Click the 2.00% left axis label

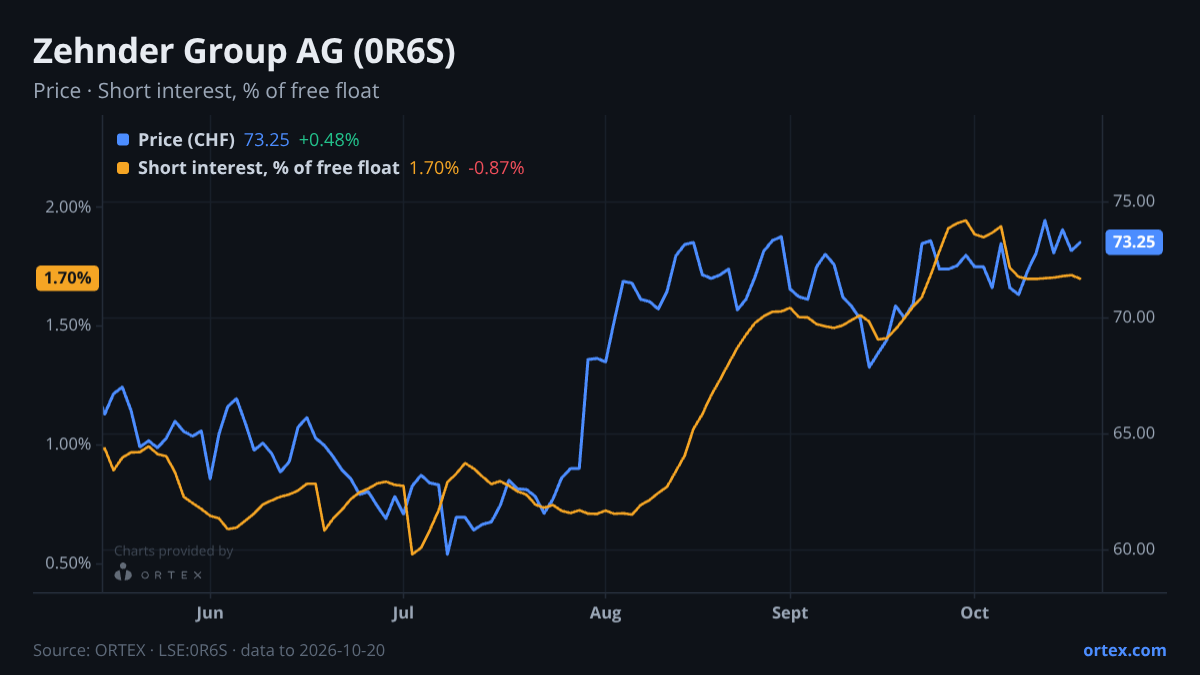pyautogui.click(x=70, y=207)
